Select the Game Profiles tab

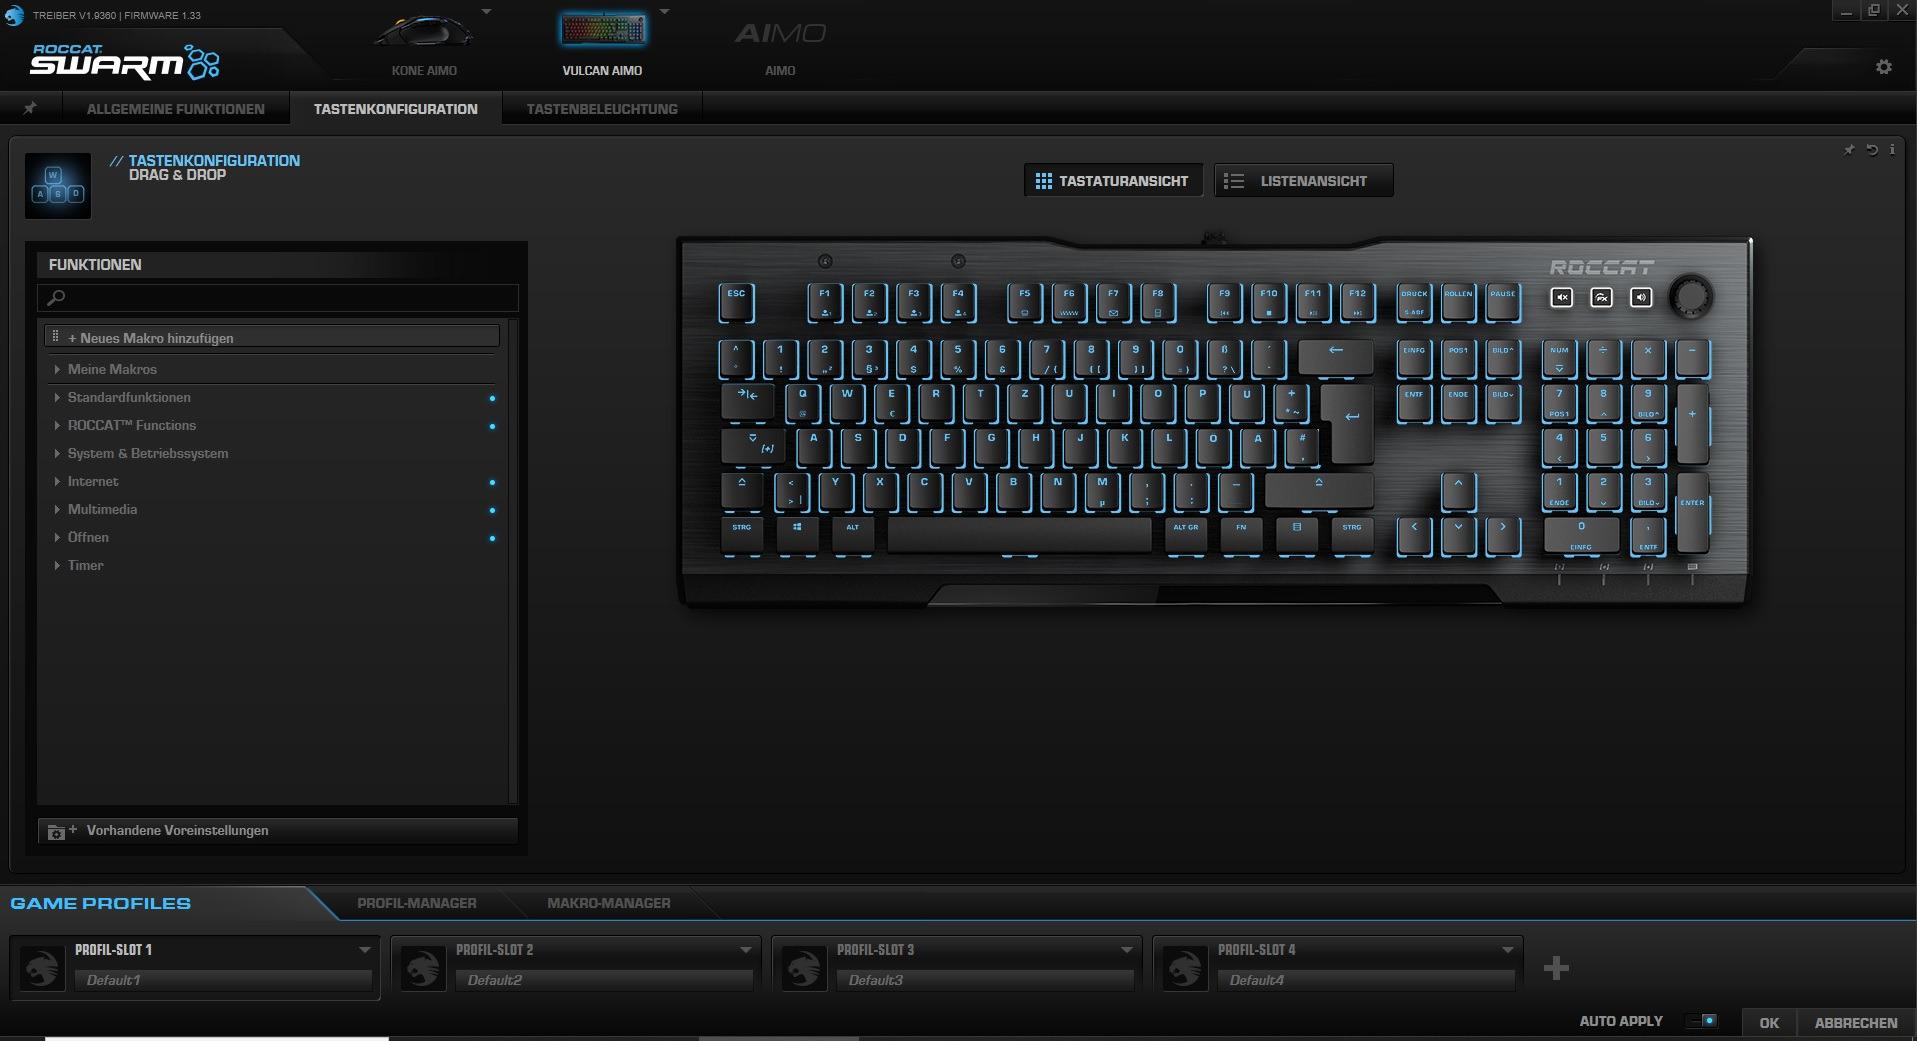[x=101, y=903]
